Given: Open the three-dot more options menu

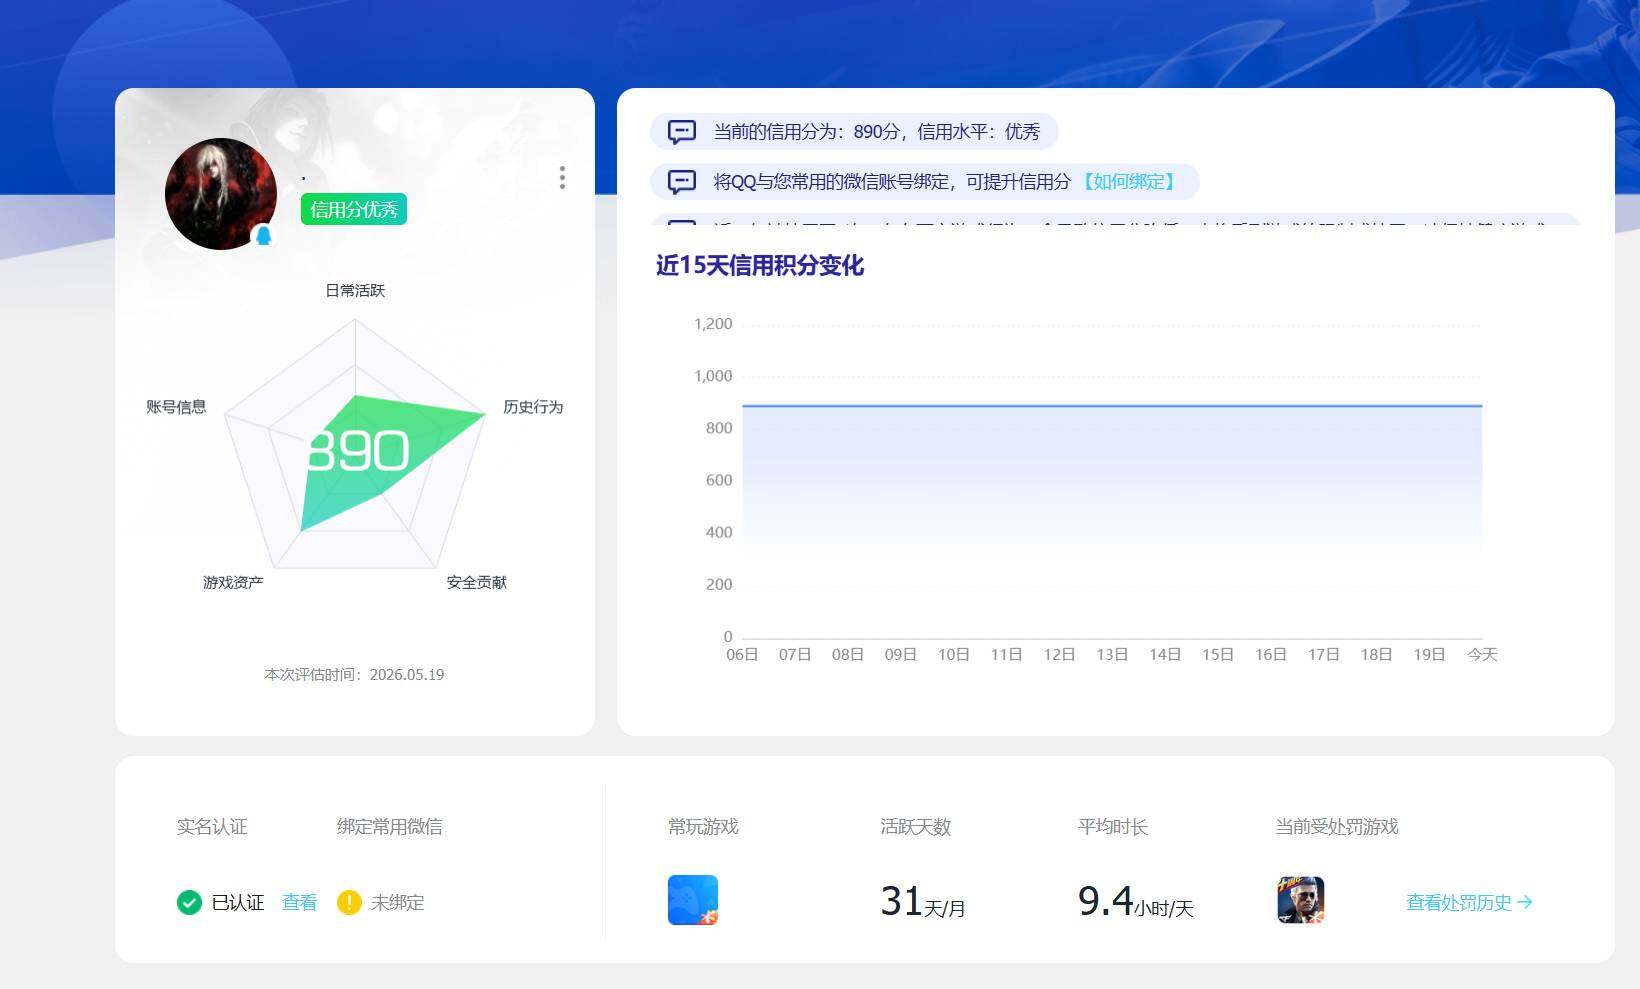Looking at the screenshot, I should pos(562,178).
